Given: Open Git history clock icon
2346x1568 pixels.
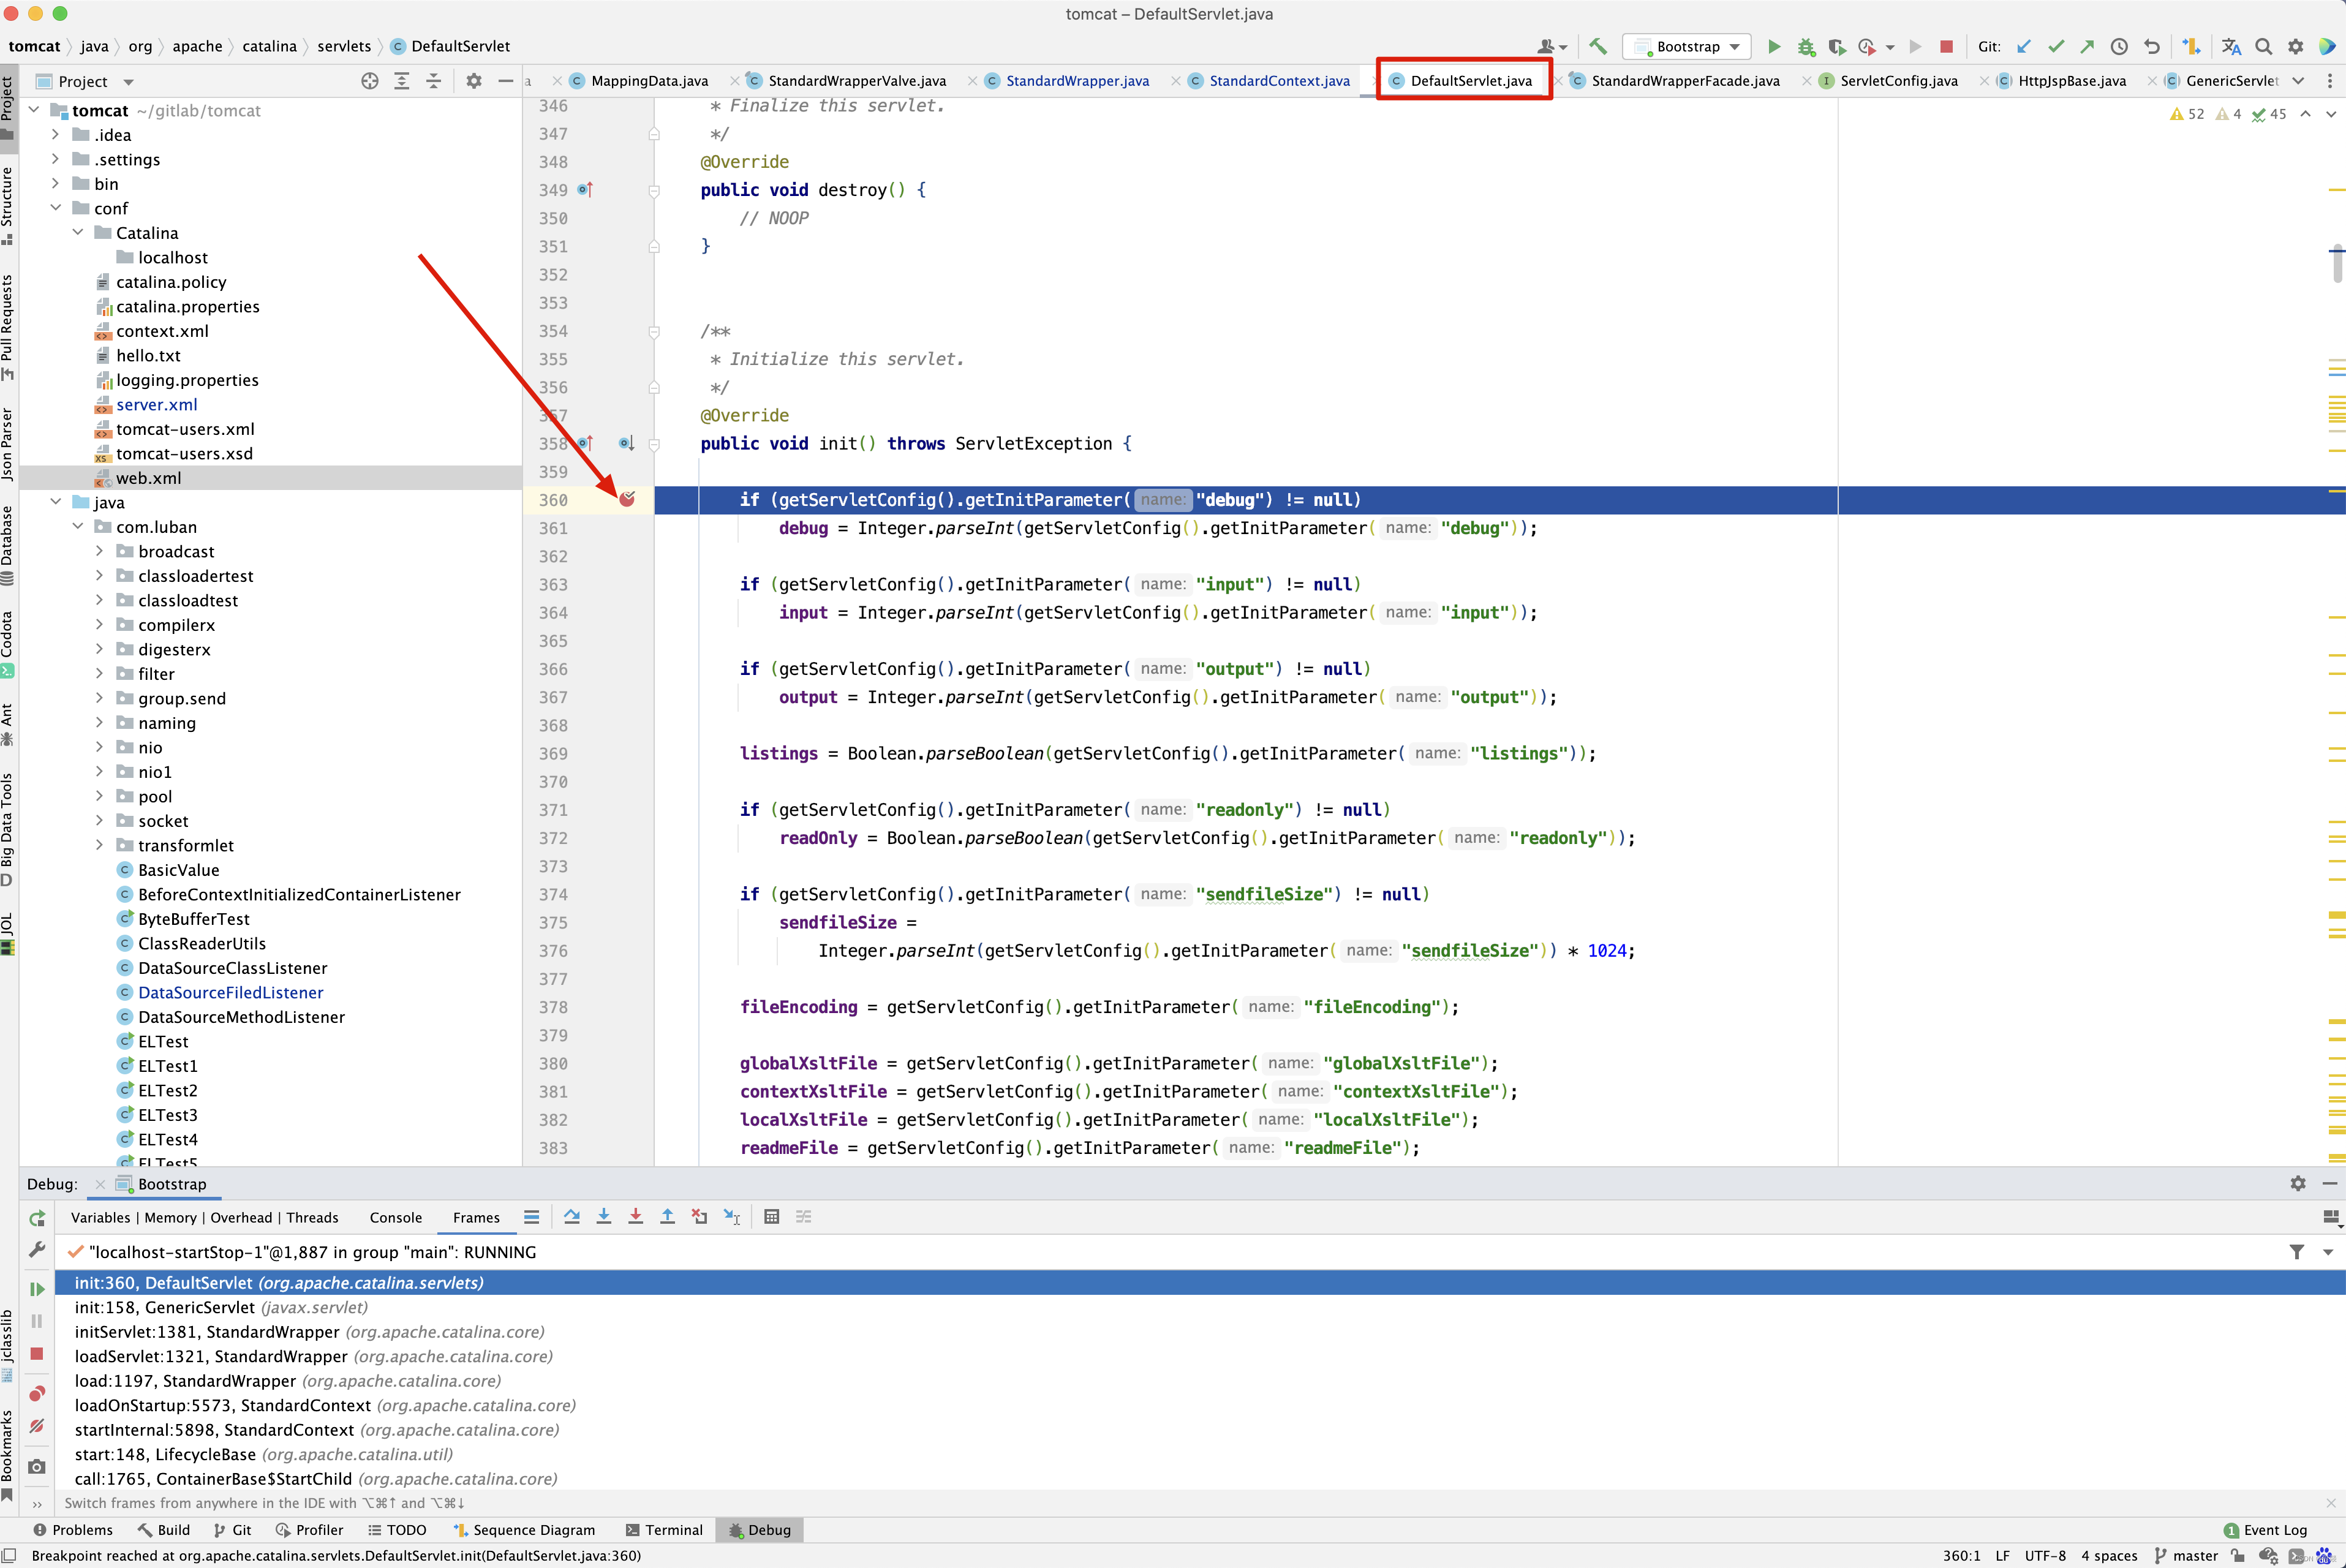Looking at the screenshot, I should (2119, 46).
